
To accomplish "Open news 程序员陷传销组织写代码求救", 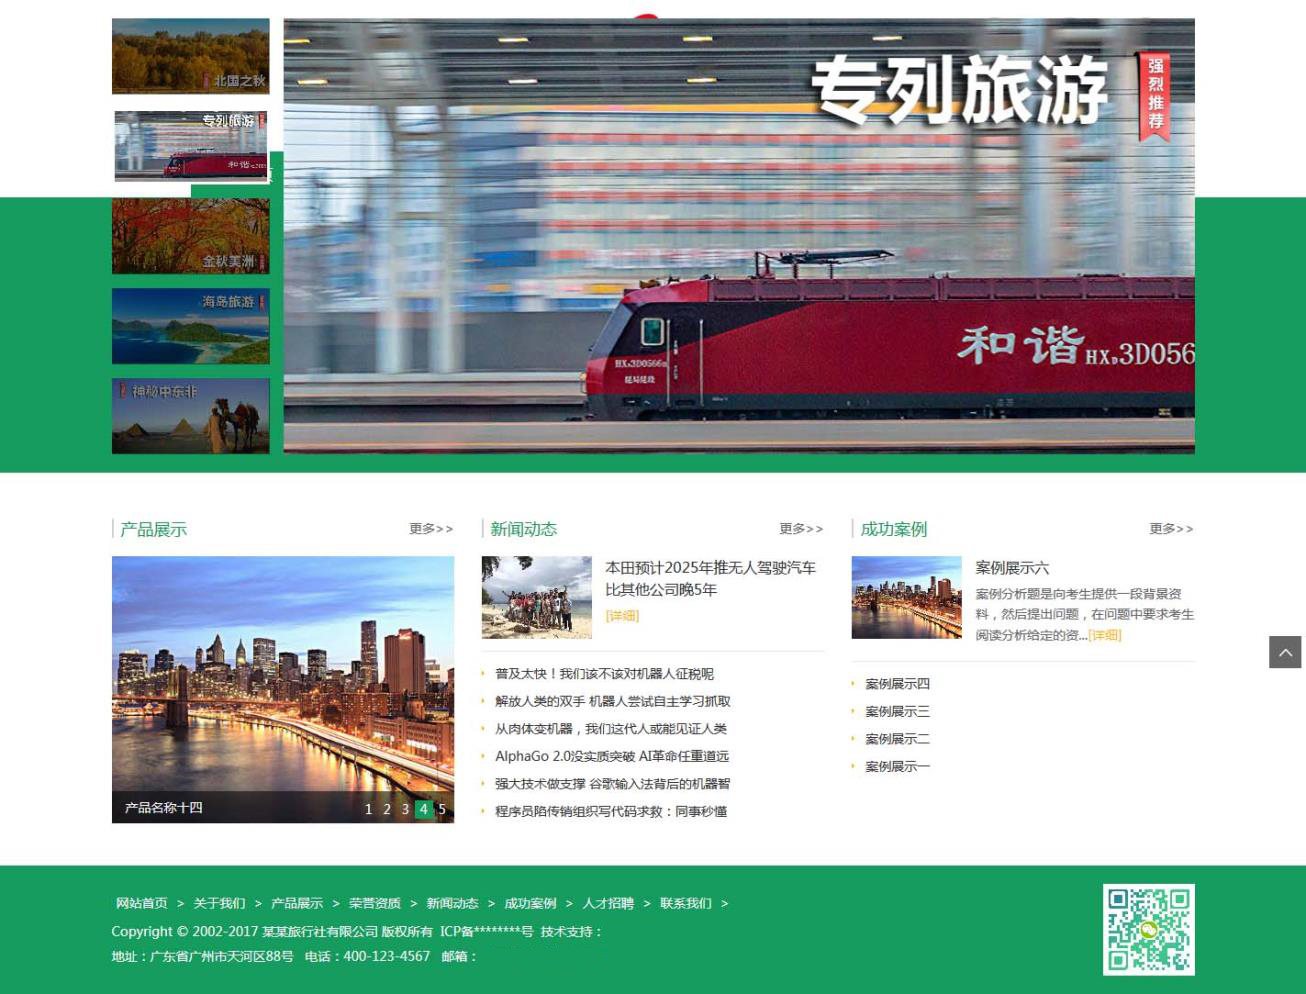I will coord(611,811).
